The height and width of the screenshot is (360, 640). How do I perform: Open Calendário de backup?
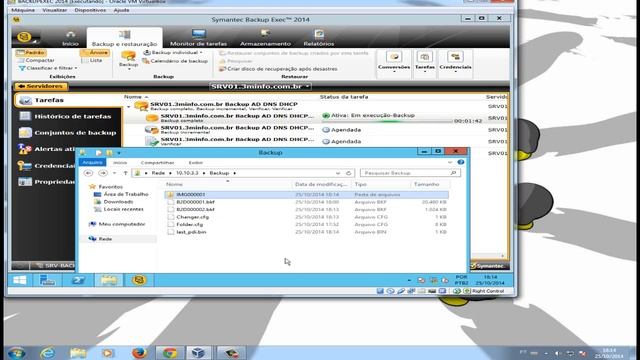(175, 61)
